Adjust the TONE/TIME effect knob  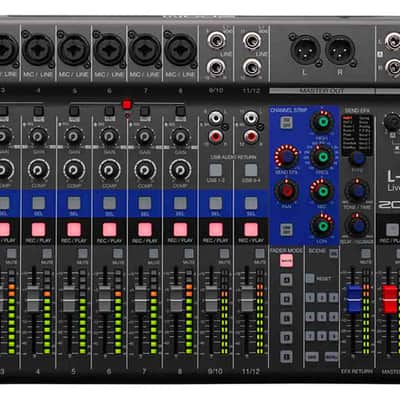358,191
